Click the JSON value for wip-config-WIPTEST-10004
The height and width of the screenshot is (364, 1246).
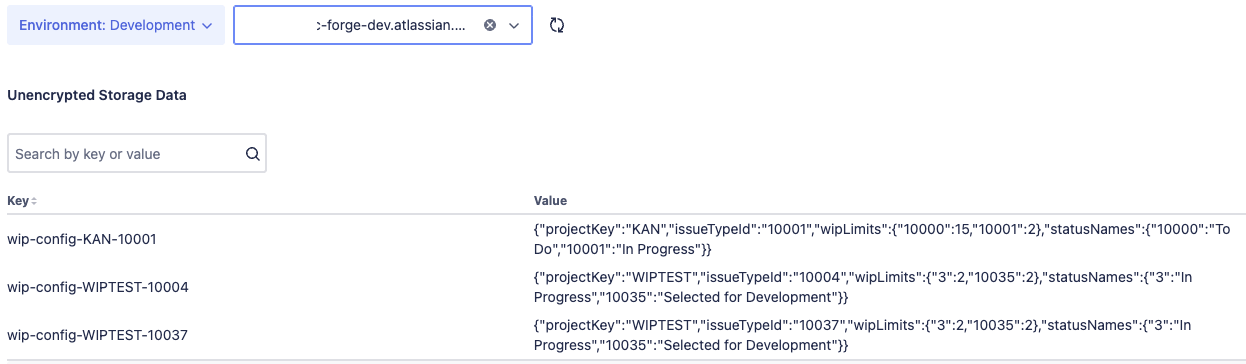pos(864,287)
